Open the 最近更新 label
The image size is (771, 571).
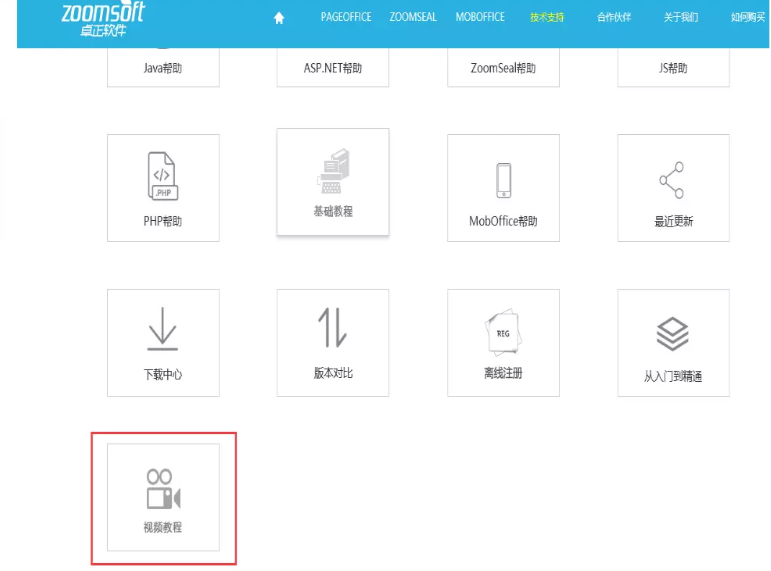tap(673, 222)
